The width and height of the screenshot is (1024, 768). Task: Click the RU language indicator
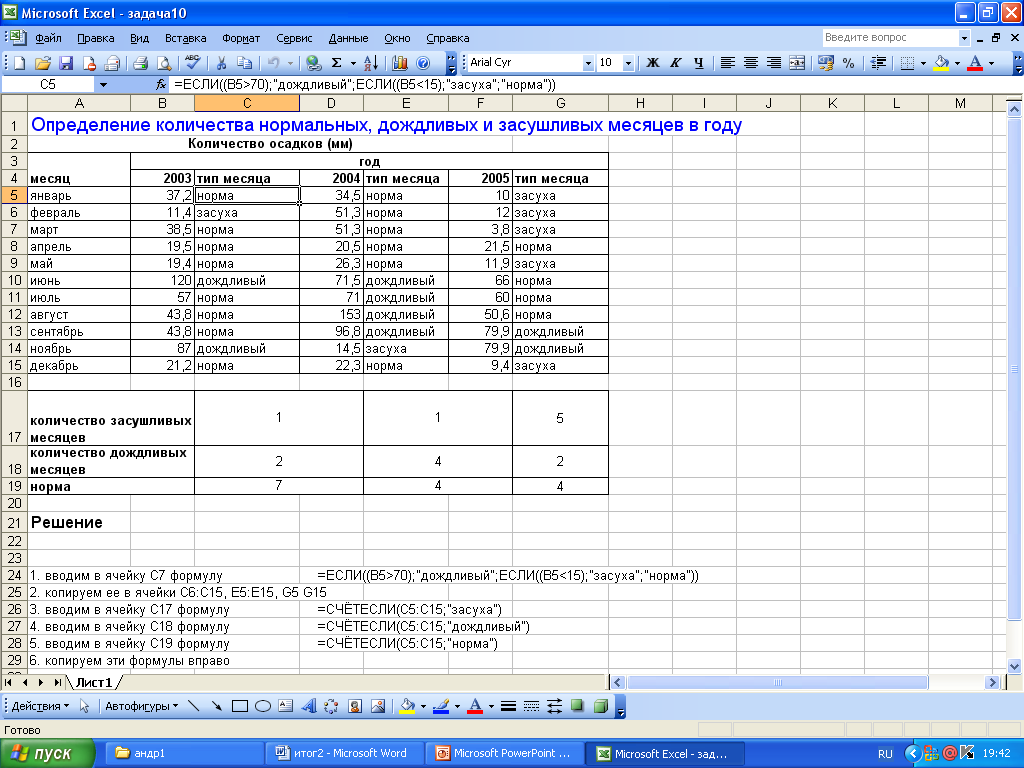(x=885, y=754)
